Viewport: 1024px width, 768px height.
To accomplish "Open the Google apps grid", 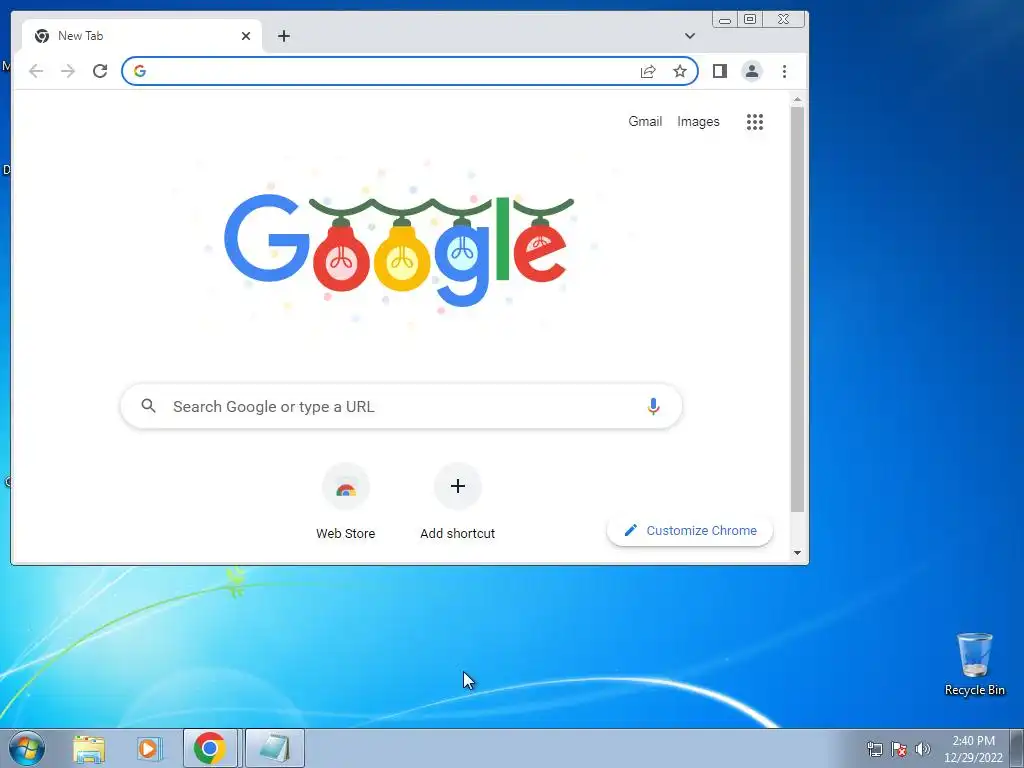I will pos(755,121).
